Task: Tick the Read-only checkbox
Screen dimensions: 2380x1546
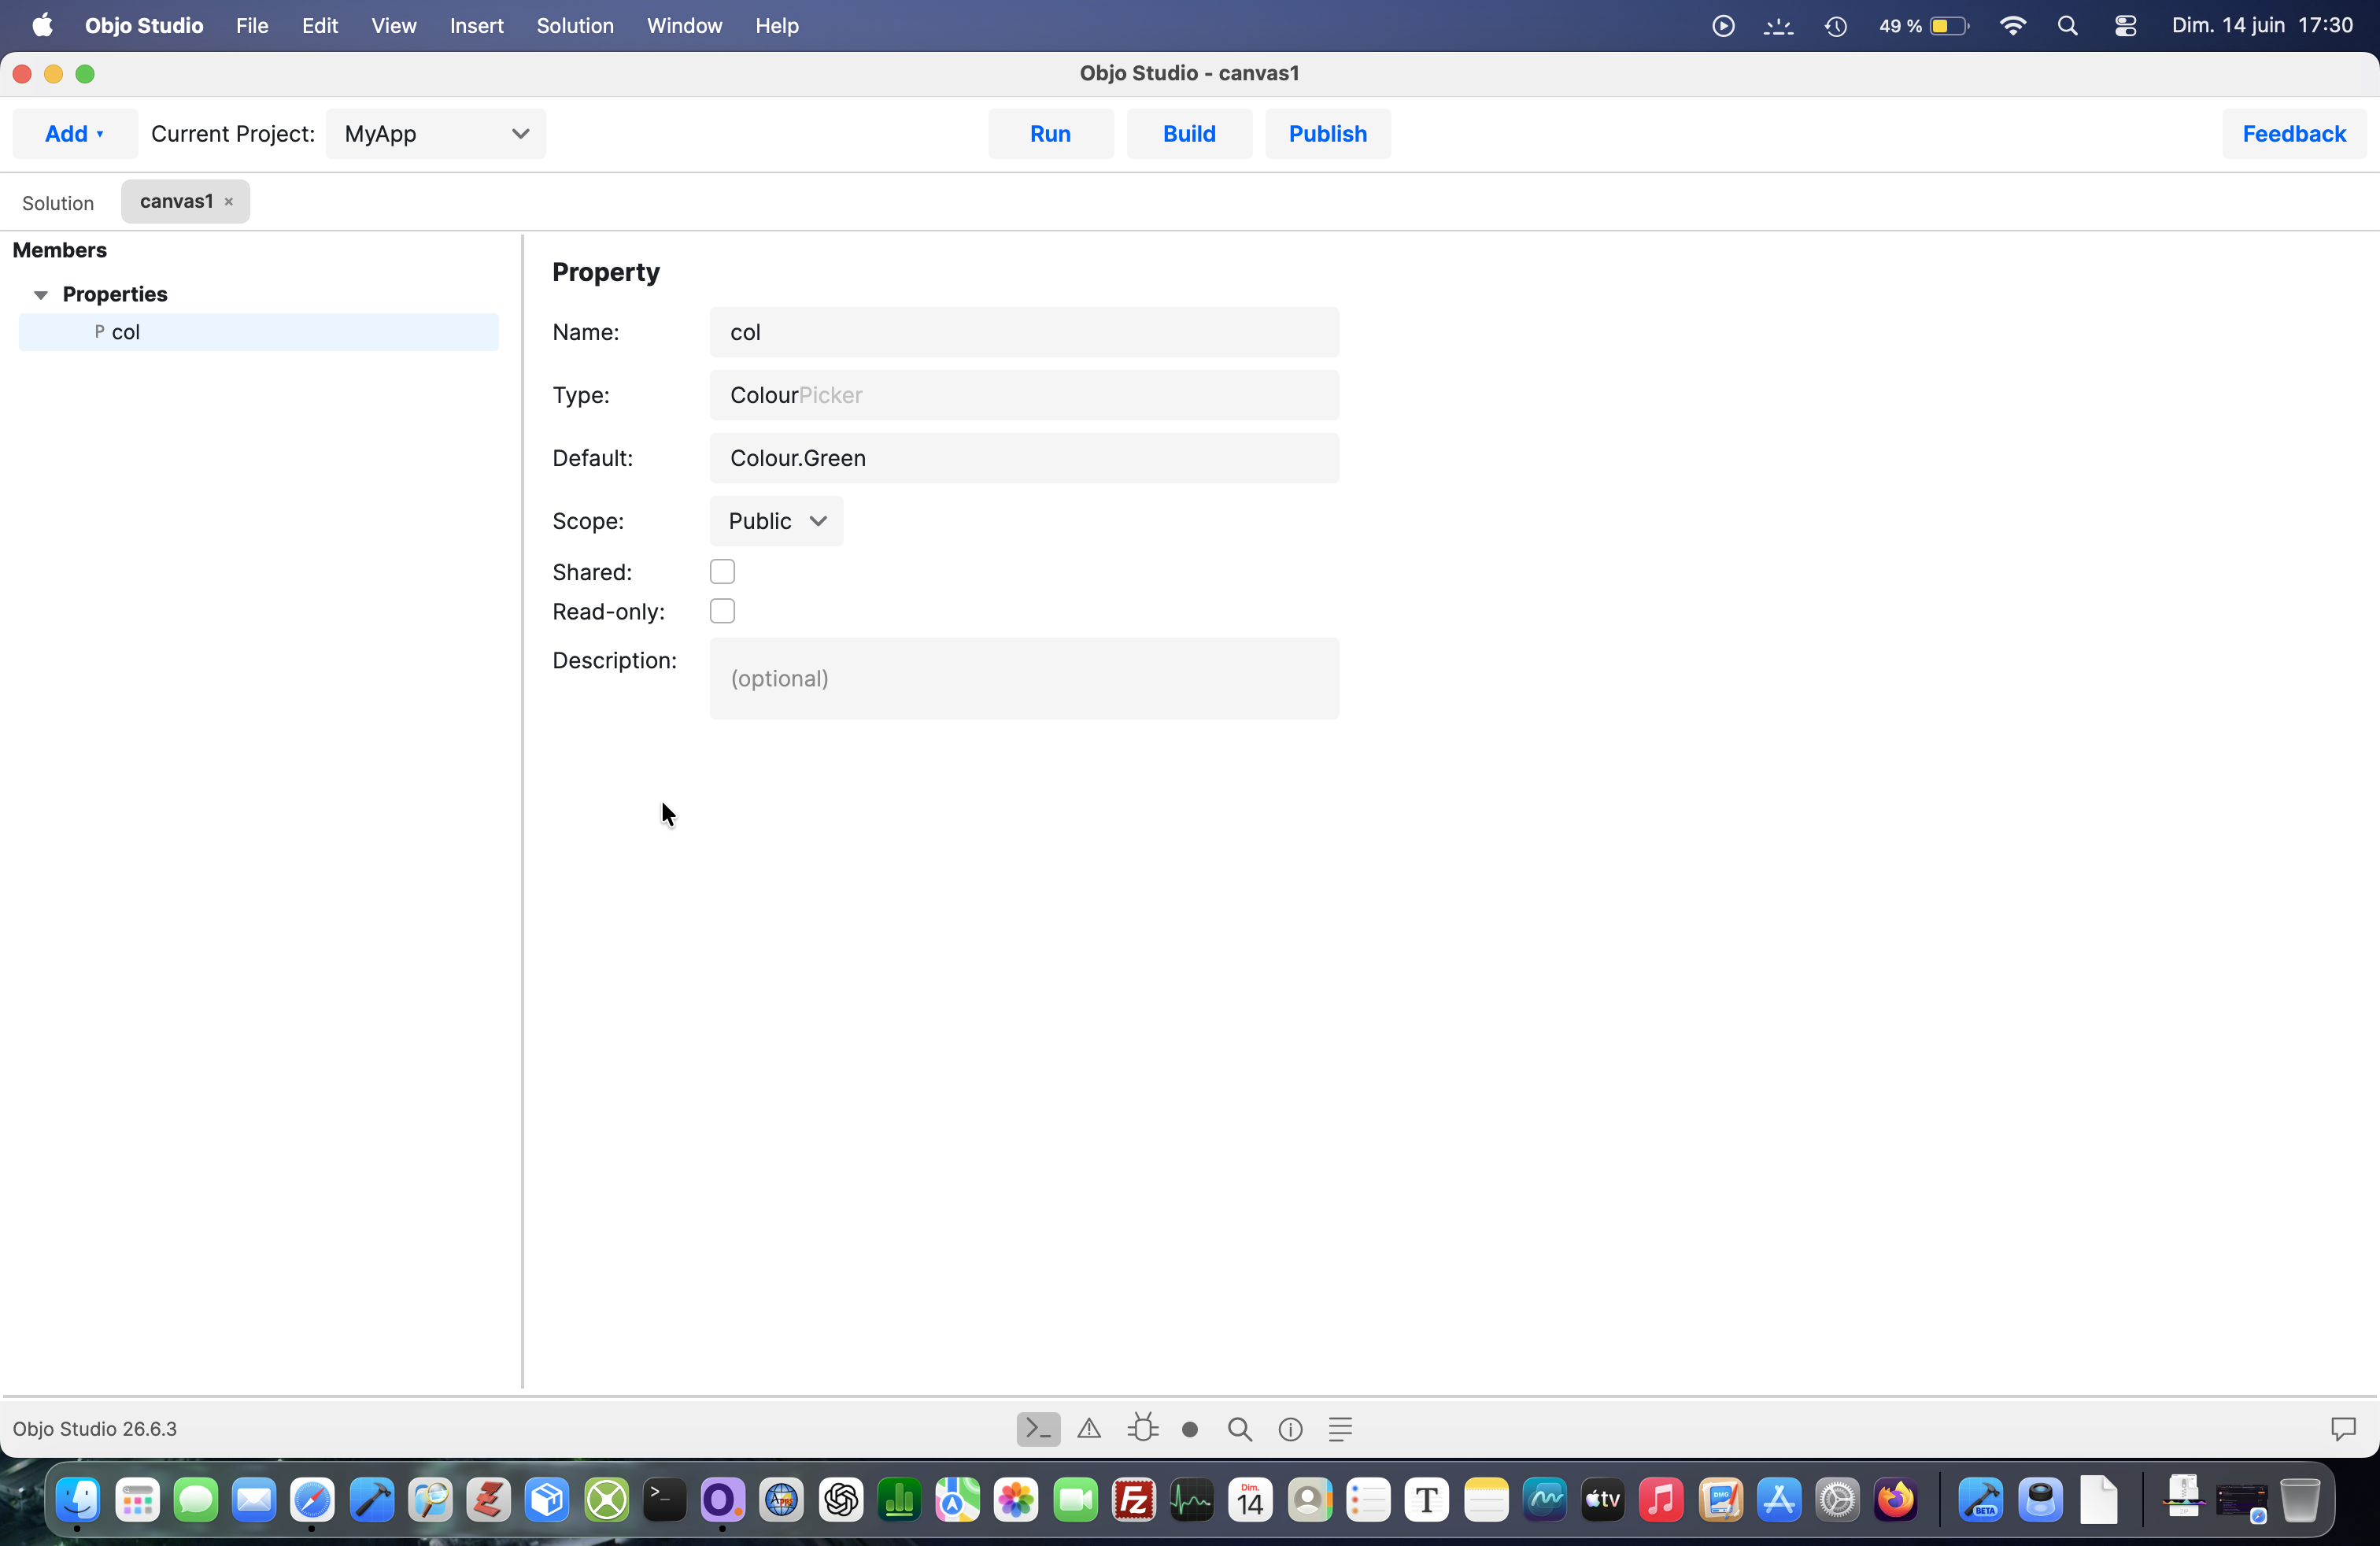Action: click(x=722, y=611)
